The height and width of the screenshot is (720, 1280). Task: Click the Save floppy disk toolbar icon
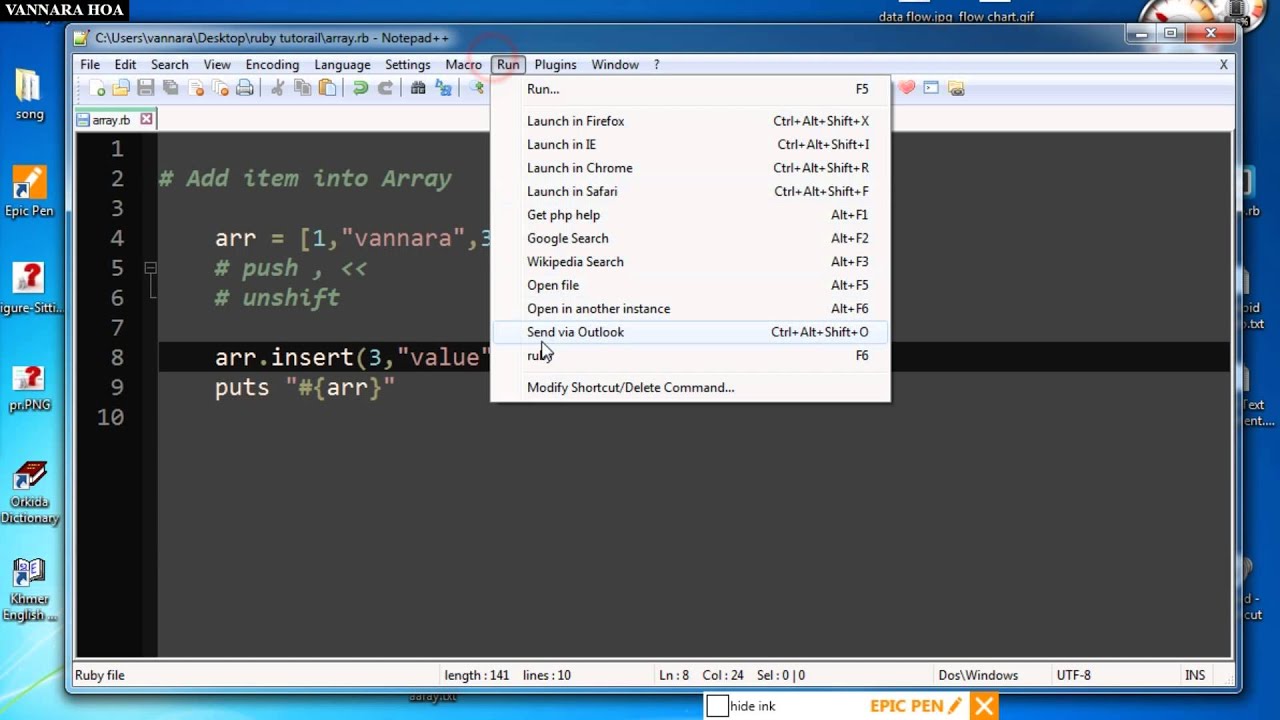click(146, 88)
